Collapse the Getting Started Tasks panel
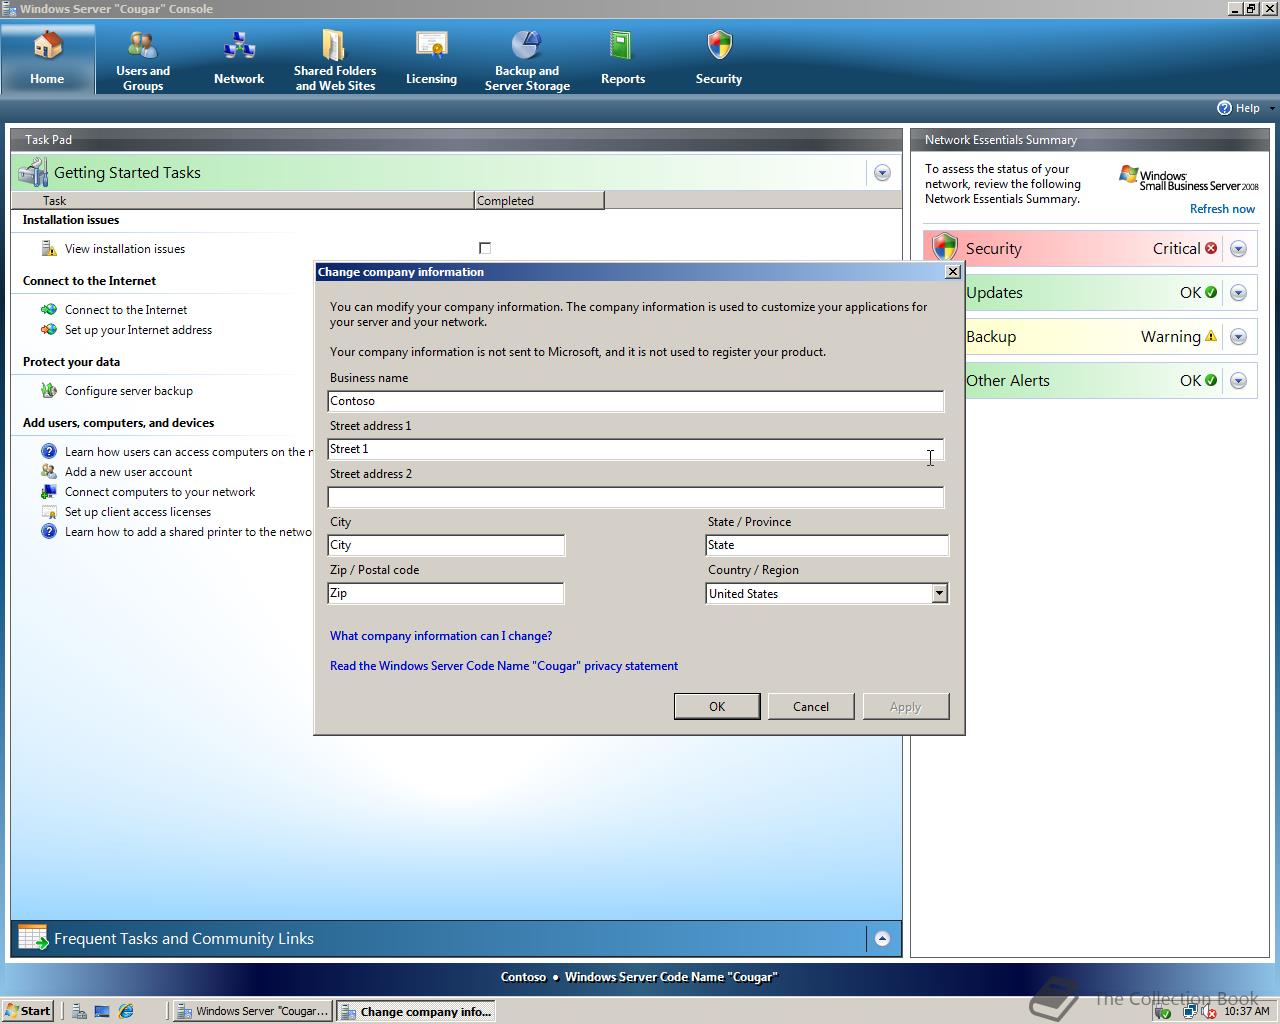Viewport: 1280px width, 1024px height. [882, 173]
